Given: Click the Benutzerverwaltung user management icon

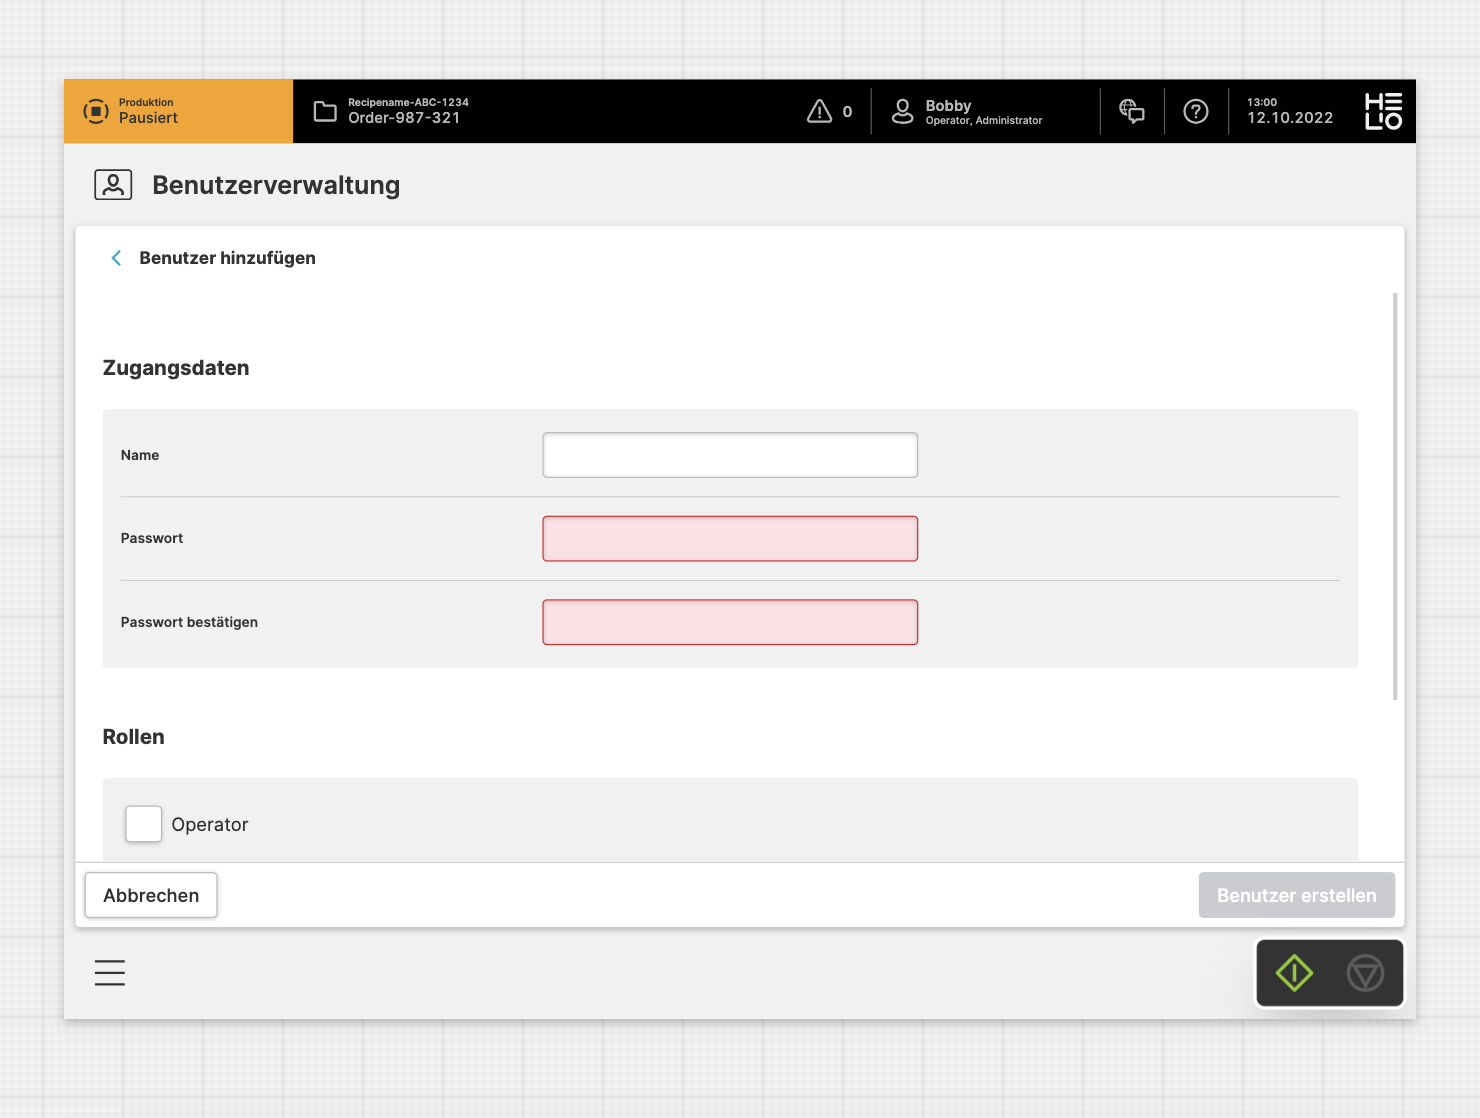Looking at the screenshot, I should [113, 185].
